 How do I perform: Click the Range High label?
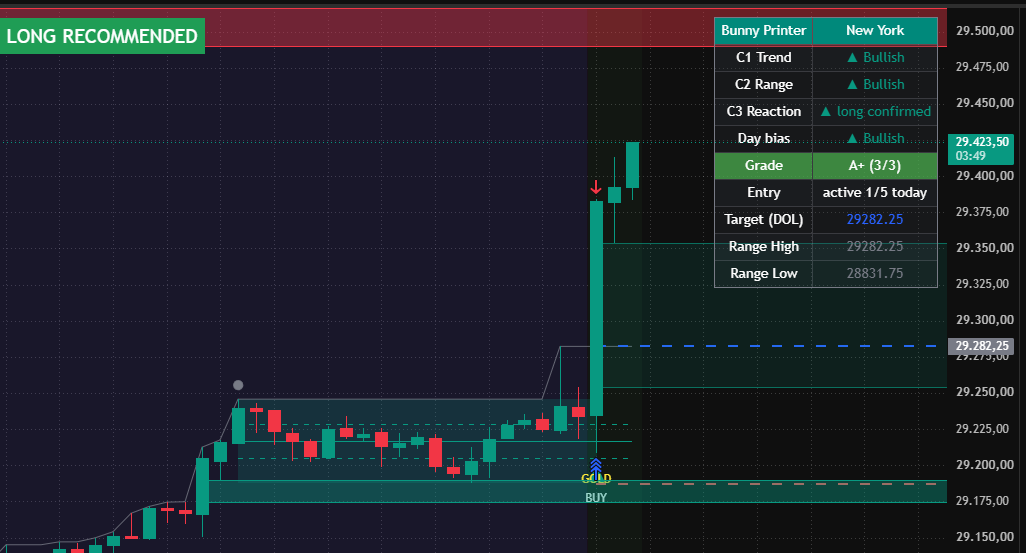[x=763, y=247]
